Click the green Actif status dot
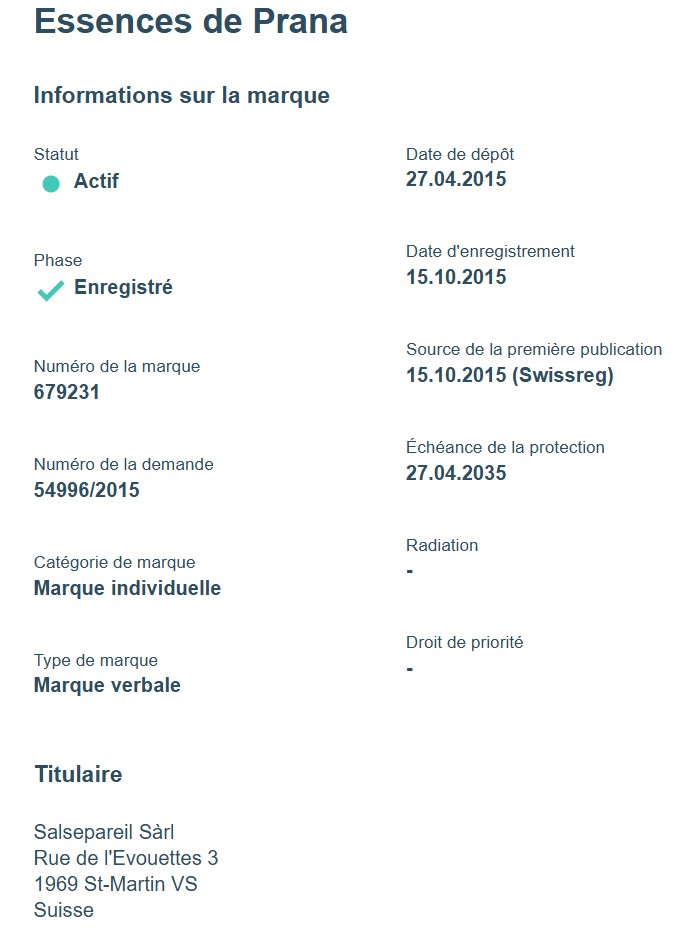This screenshot has height=931, width=684. point(51,184)
